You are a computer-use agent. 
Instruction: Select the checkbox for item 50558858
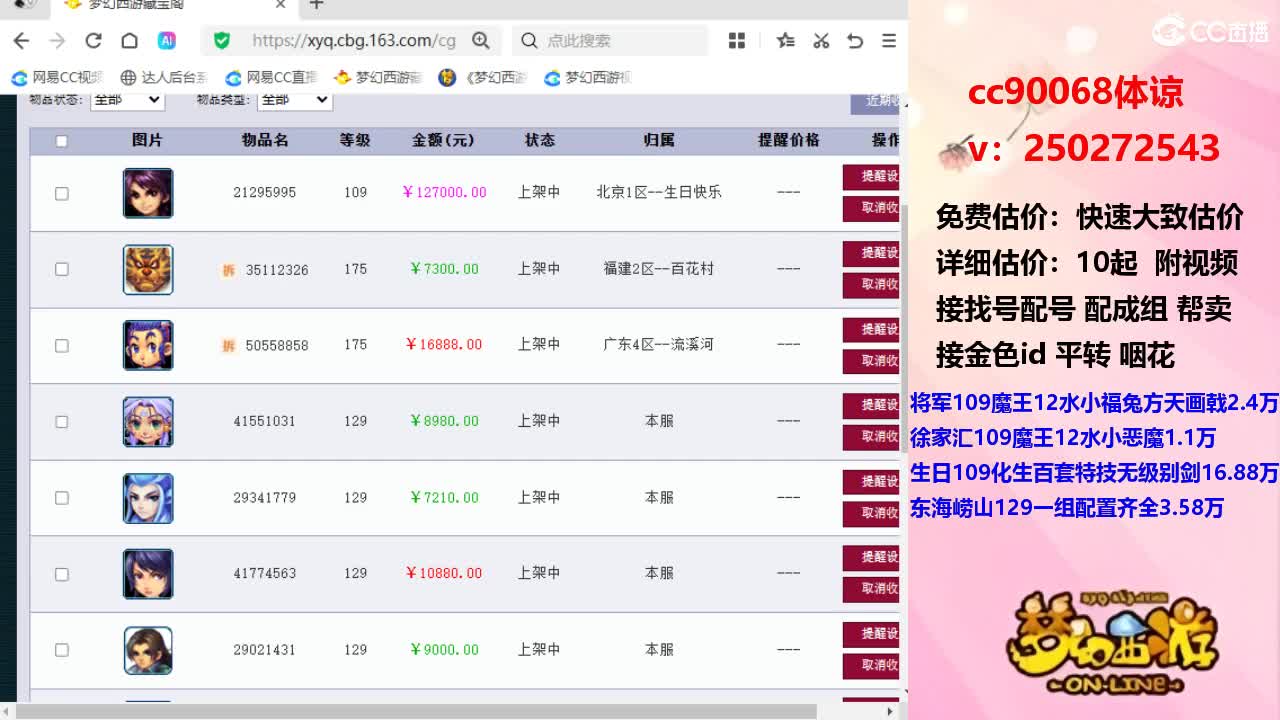(x=61, y=345)
